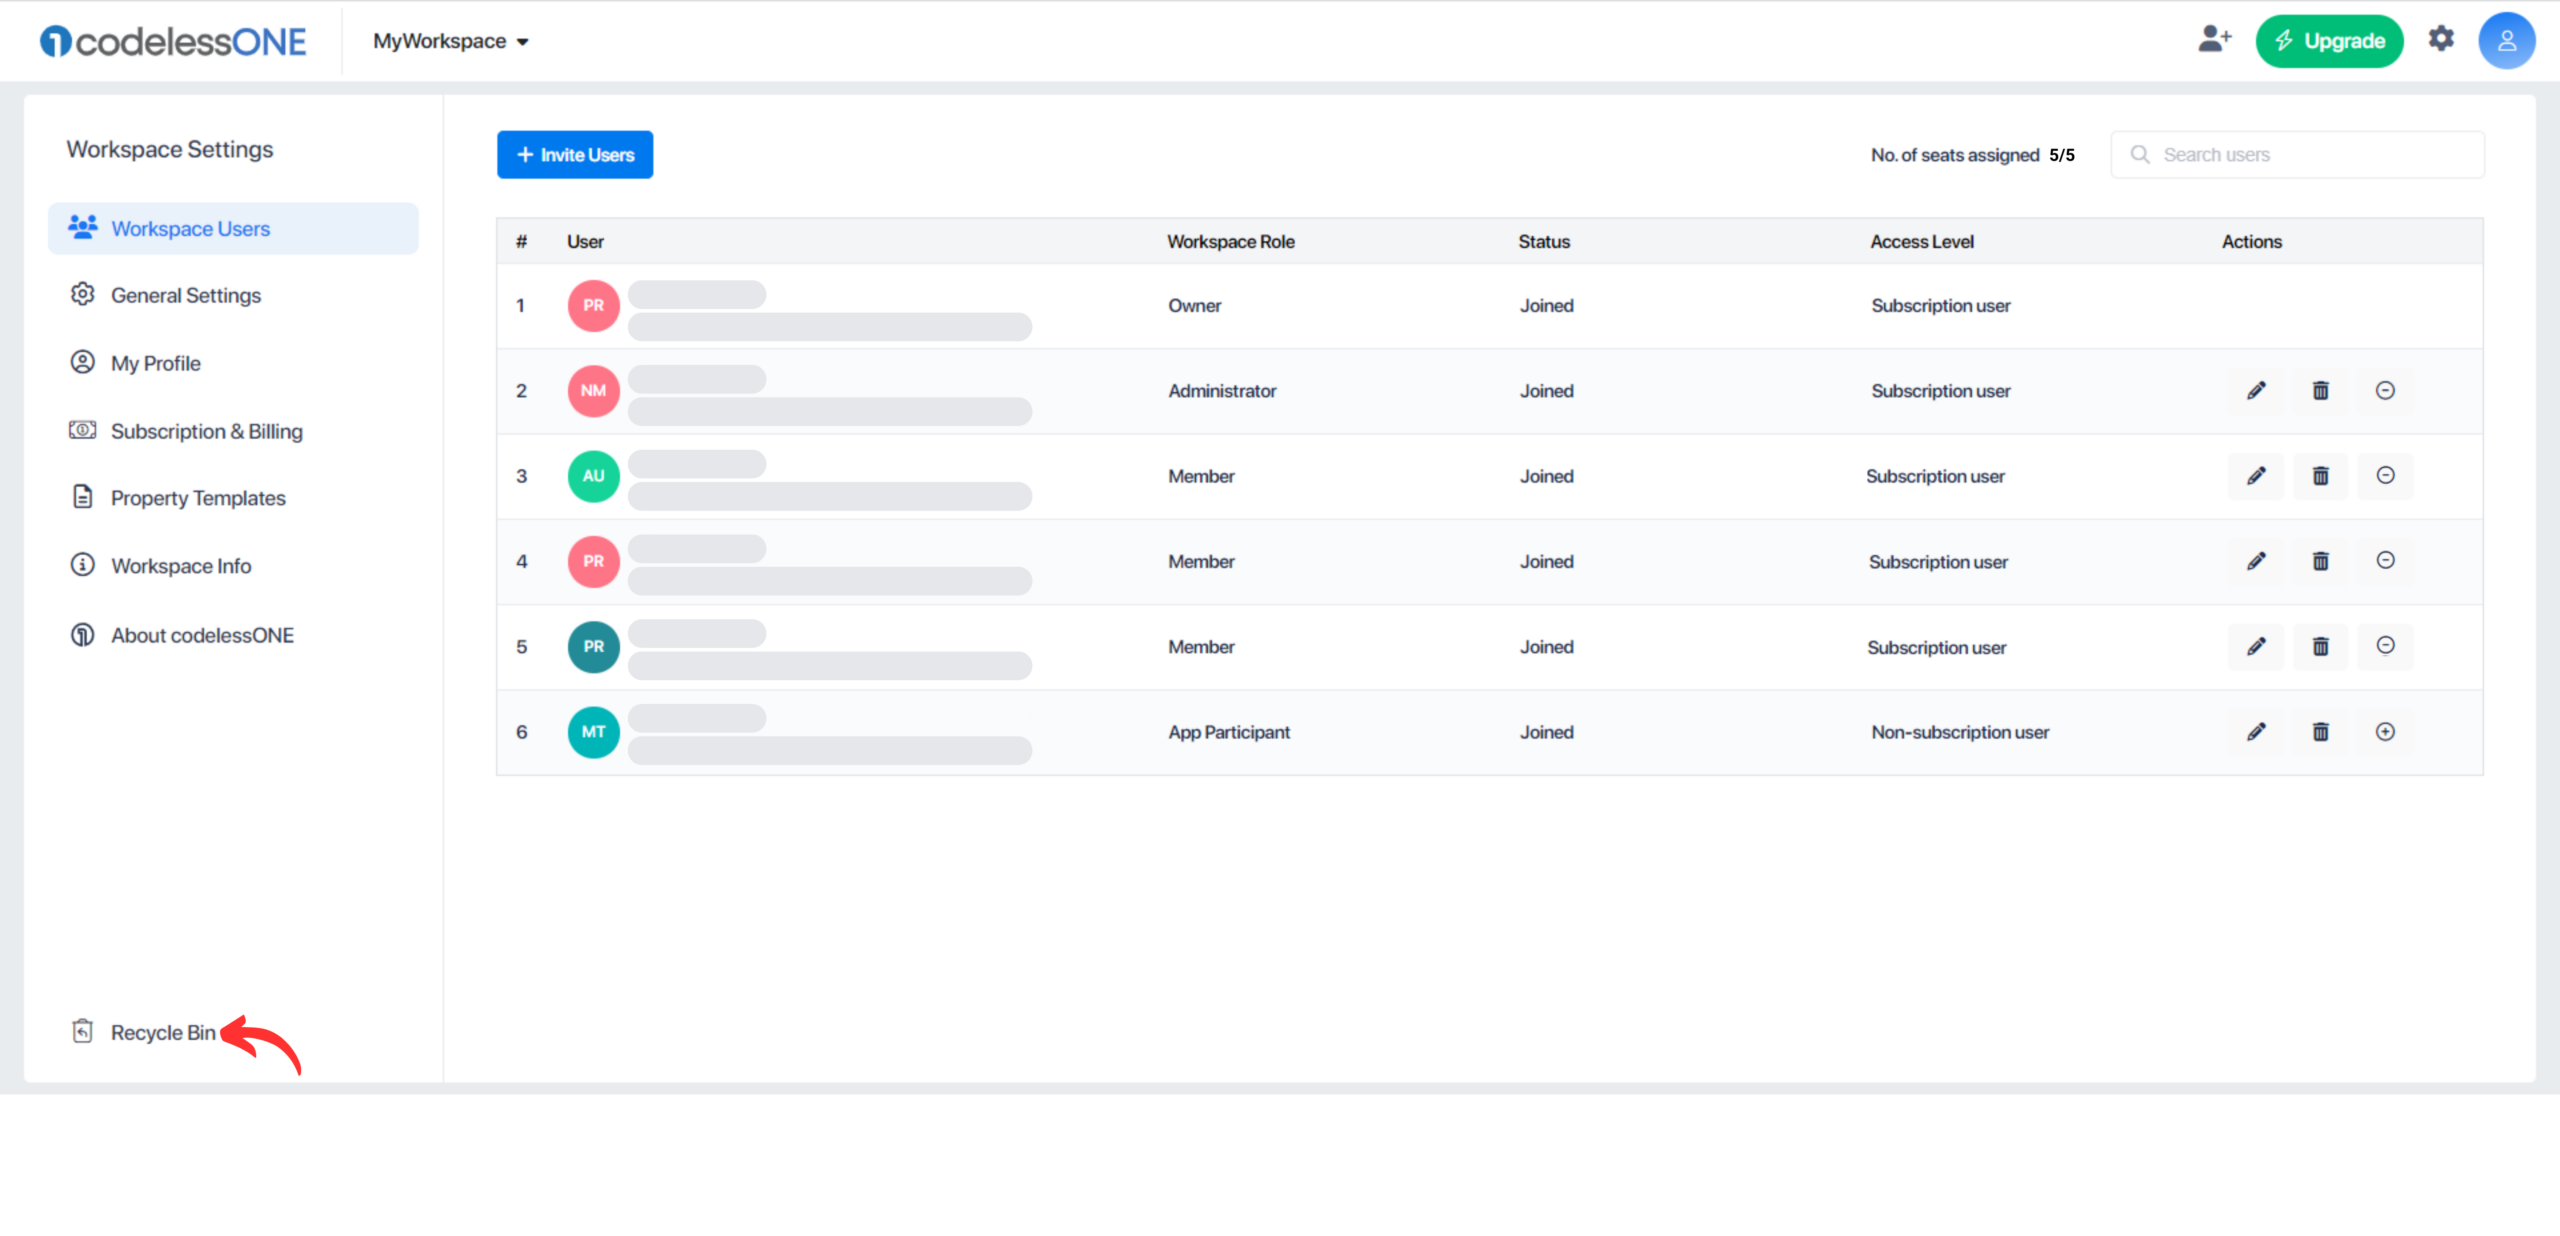Open the MyWorkspace dropdown
Image resolution: width=2560 pixels, height=1236 pixels.
(451, 41)
